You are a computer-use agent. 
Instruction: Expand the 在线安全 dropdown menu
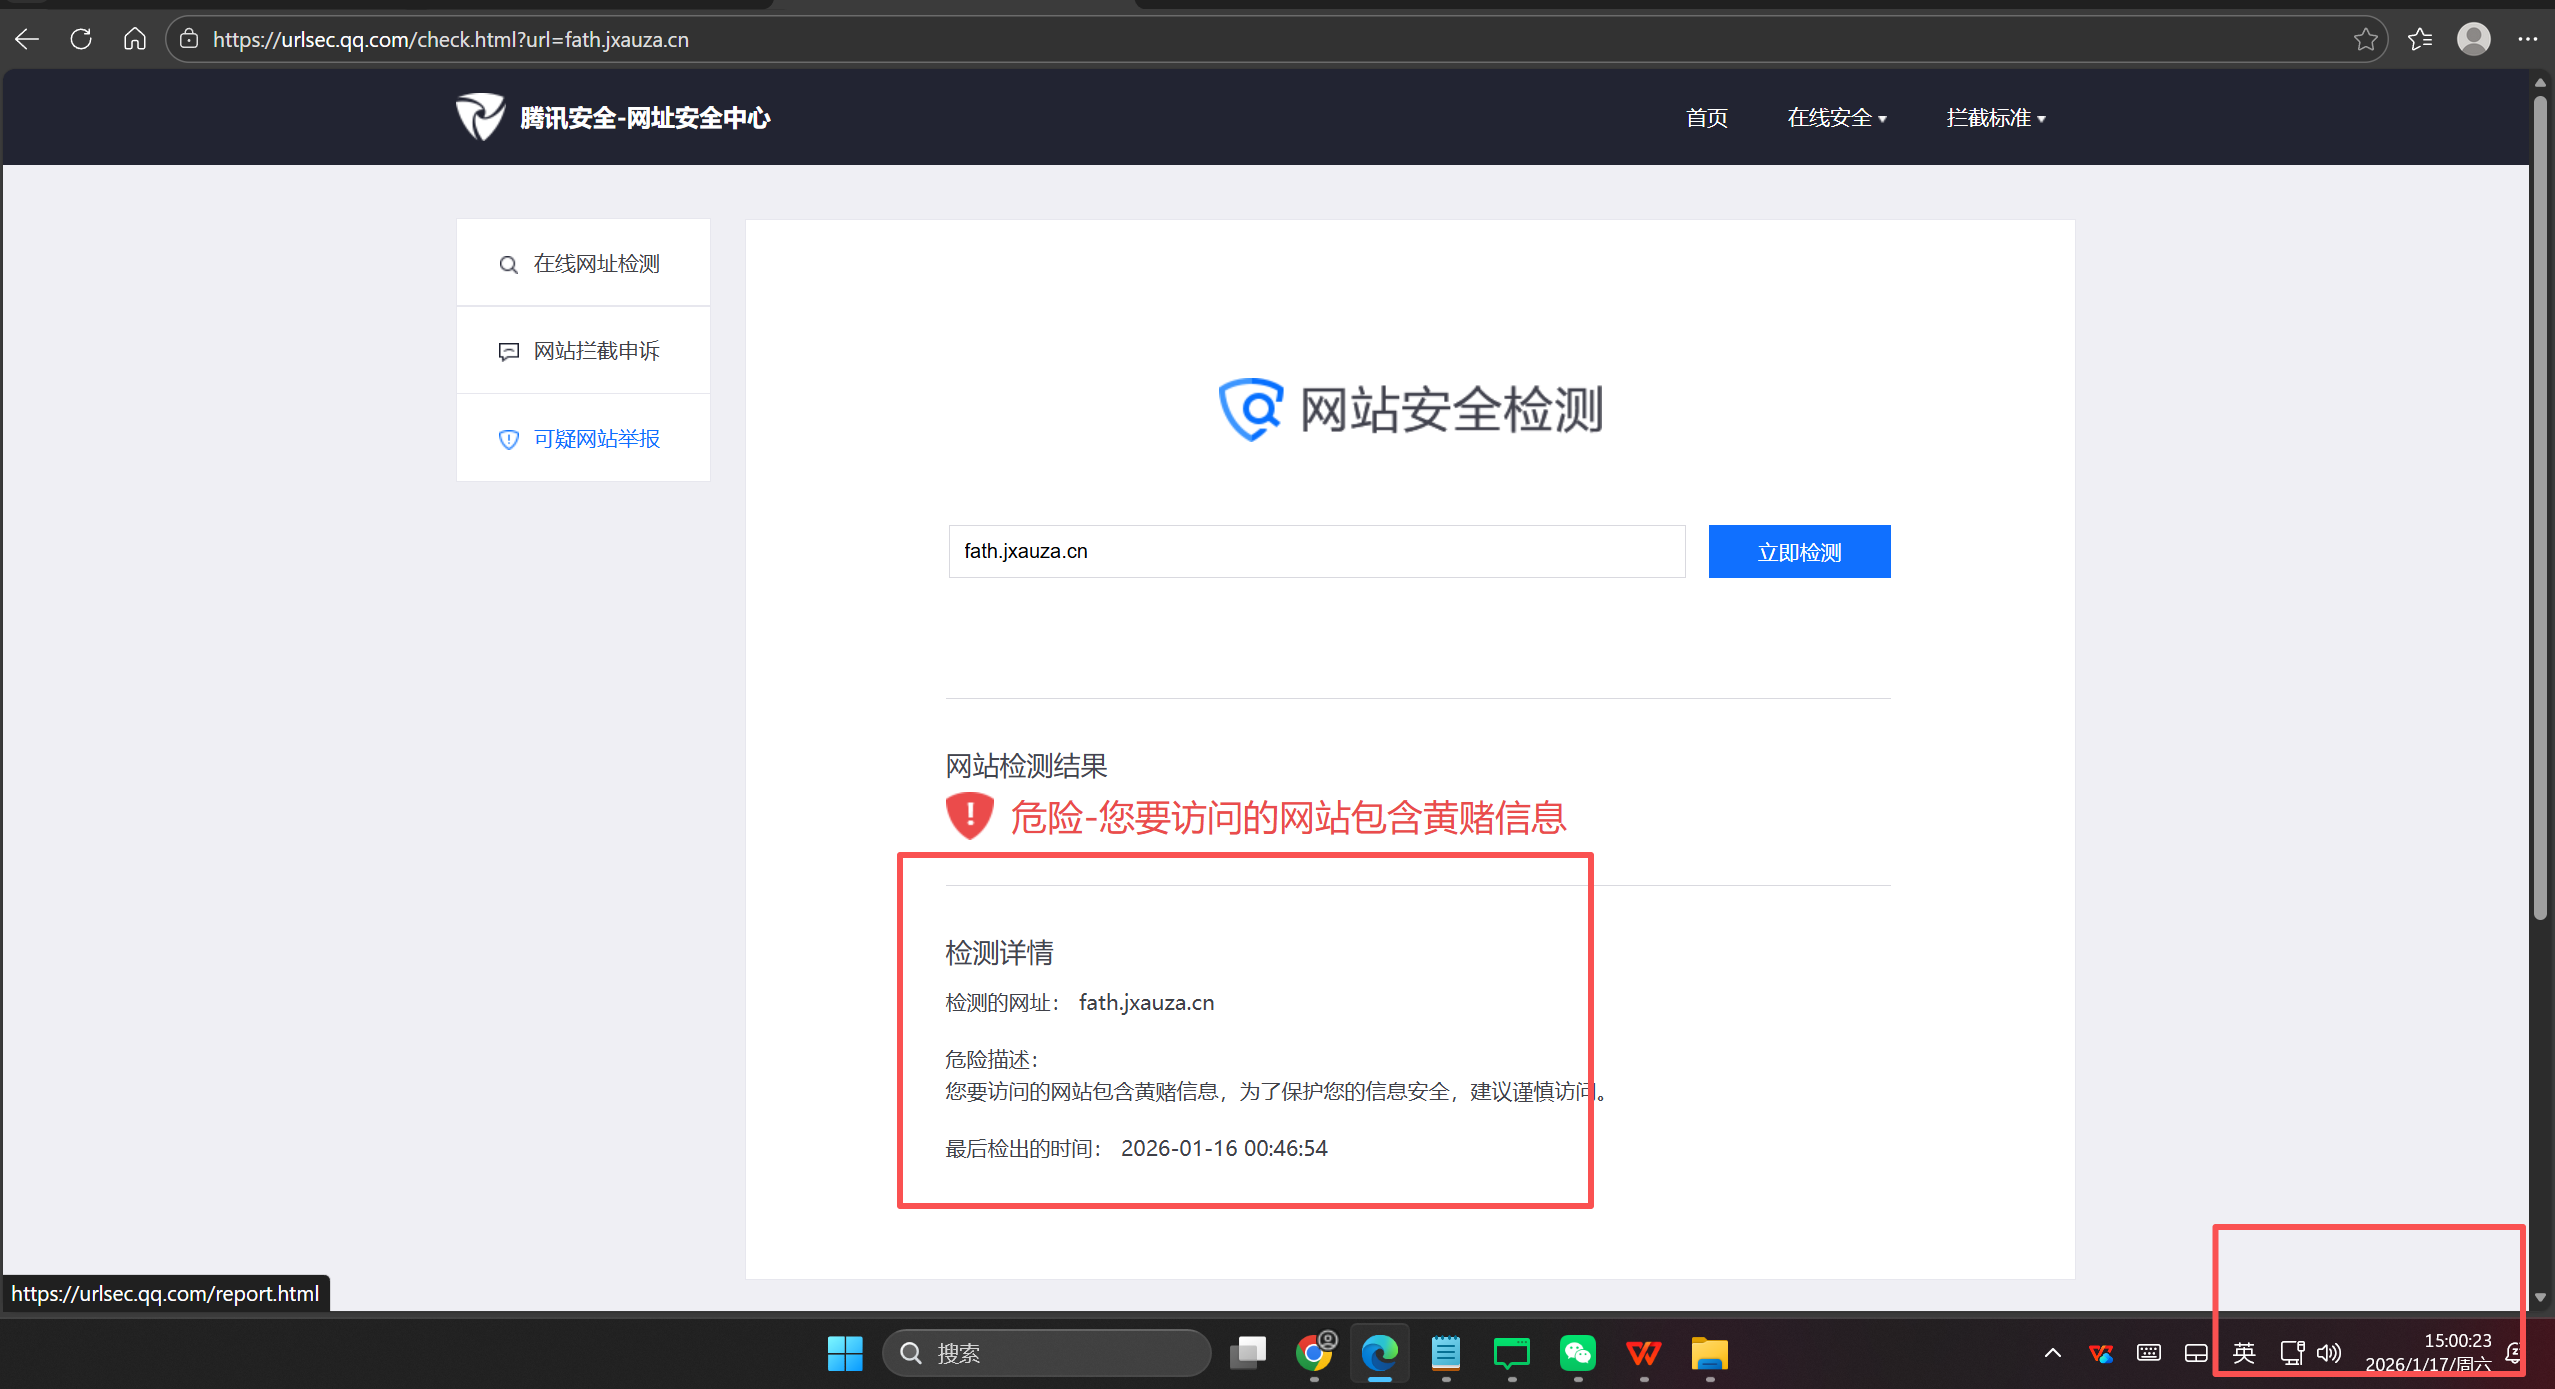pyautogui.click(x=1836, y=118)
